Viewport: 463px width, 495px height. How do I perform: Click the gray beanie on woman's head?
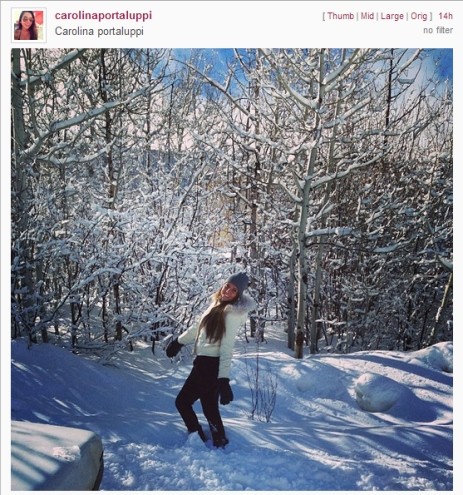coord(238,281)
